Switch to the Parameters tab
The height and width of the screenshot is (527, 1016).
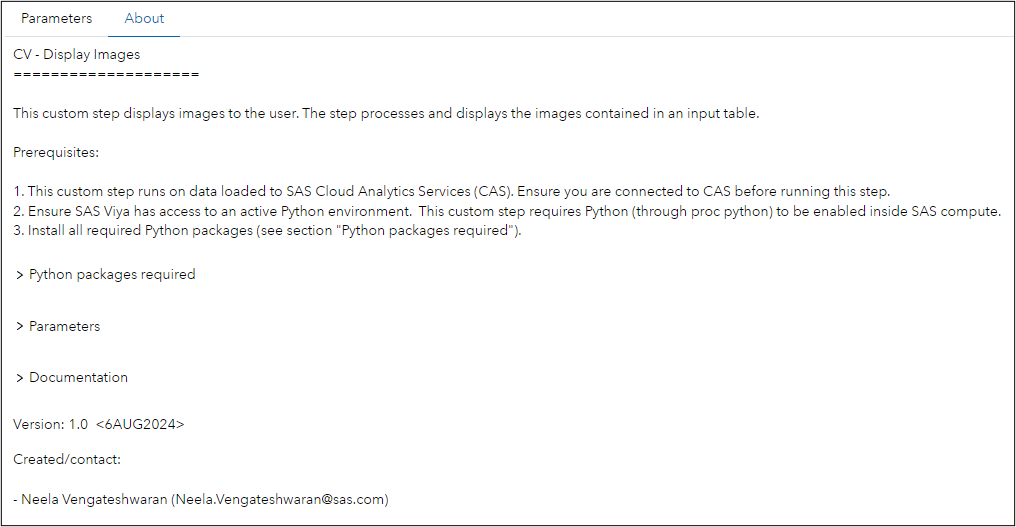tap(56, 18)
